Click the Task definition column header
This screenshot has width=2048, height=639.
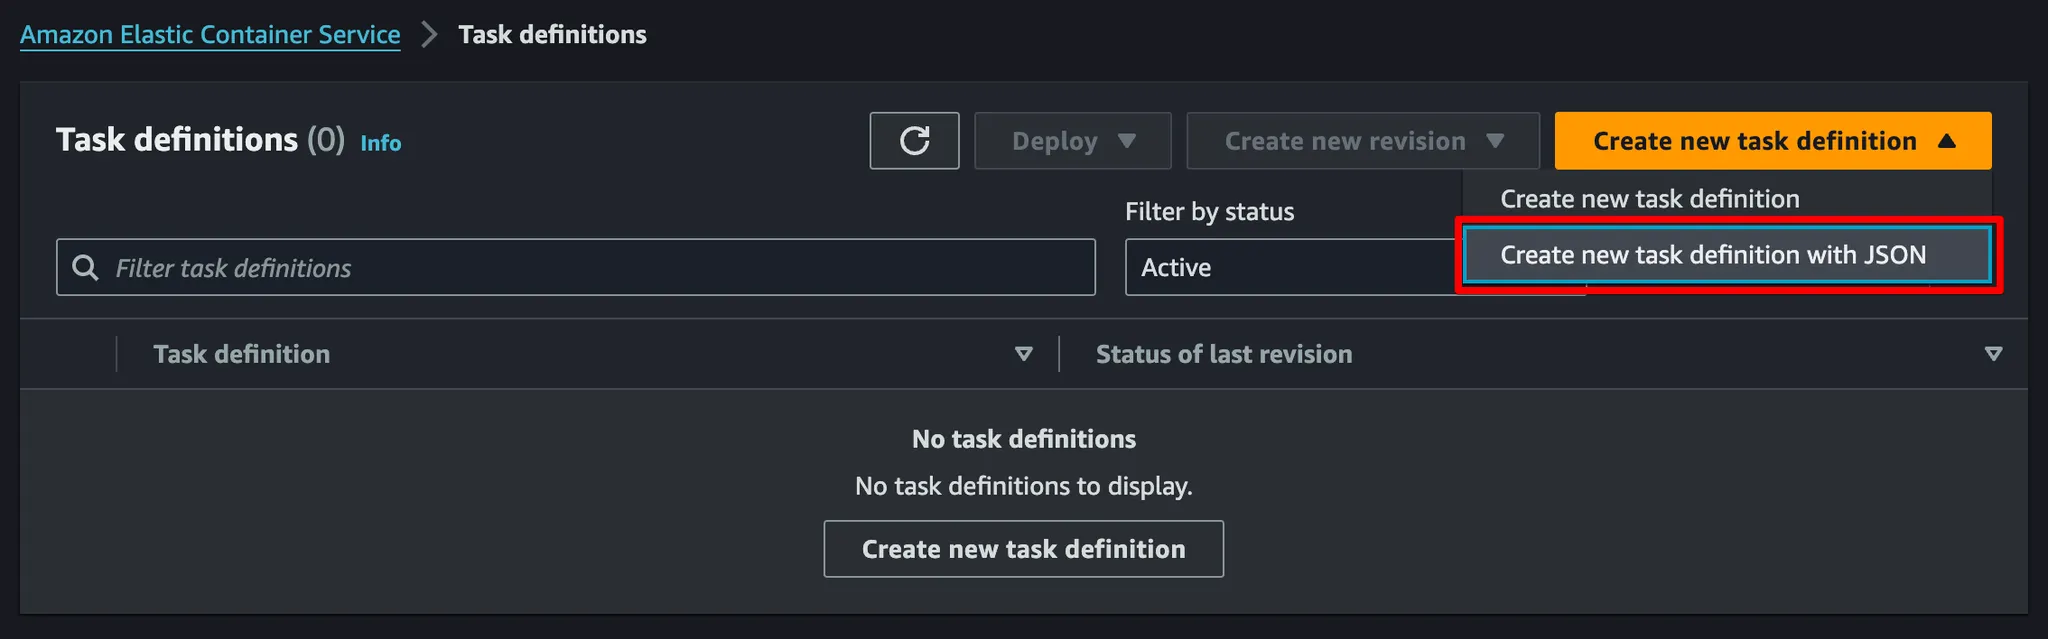click(x=241, y=354)
